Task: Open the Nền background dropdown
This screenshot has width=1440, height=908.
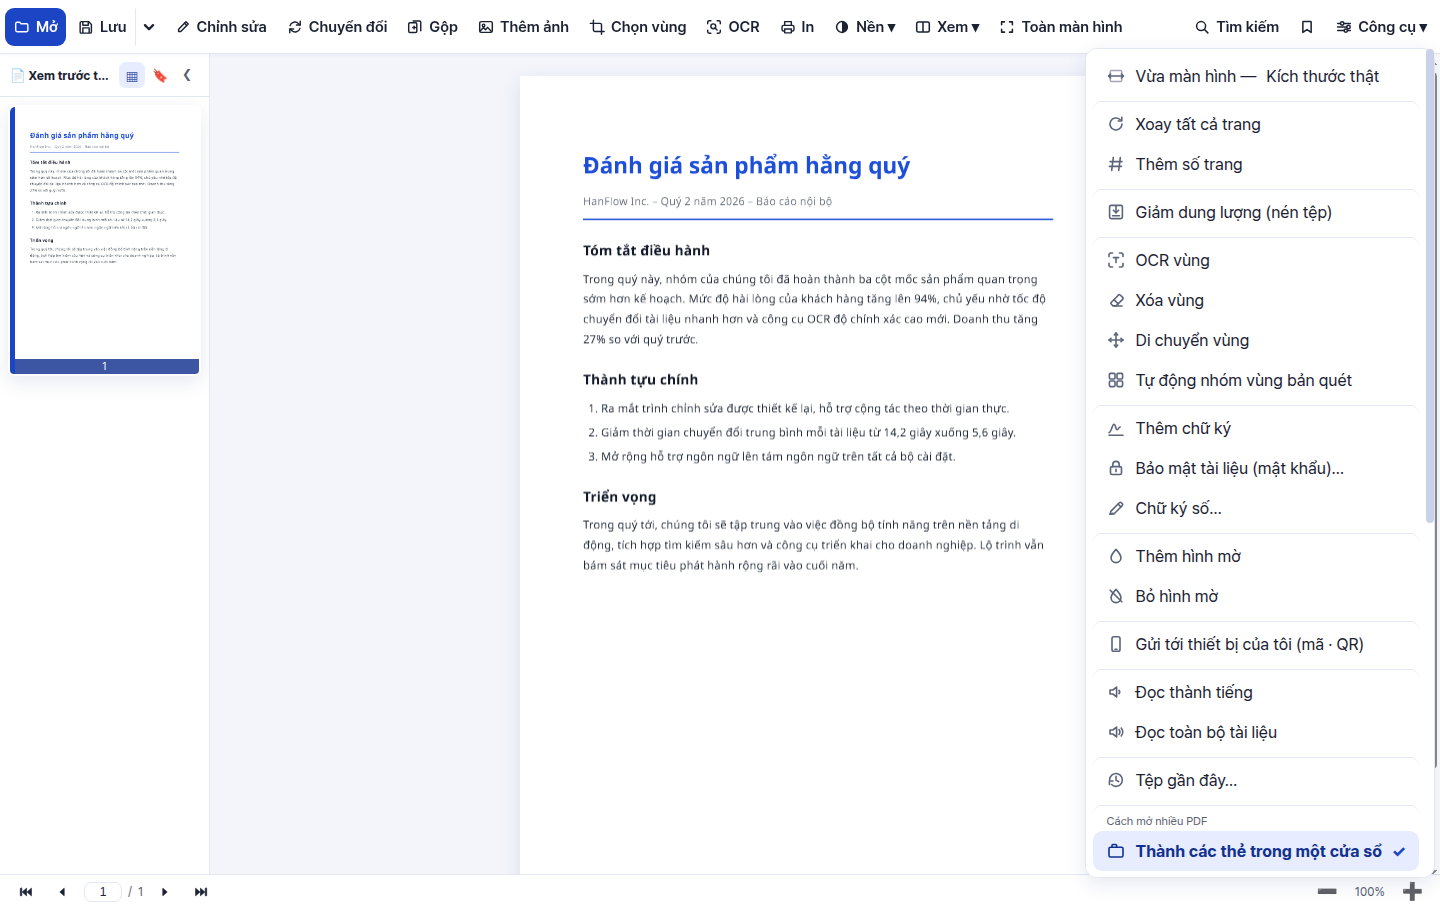Action: [866, 27]
